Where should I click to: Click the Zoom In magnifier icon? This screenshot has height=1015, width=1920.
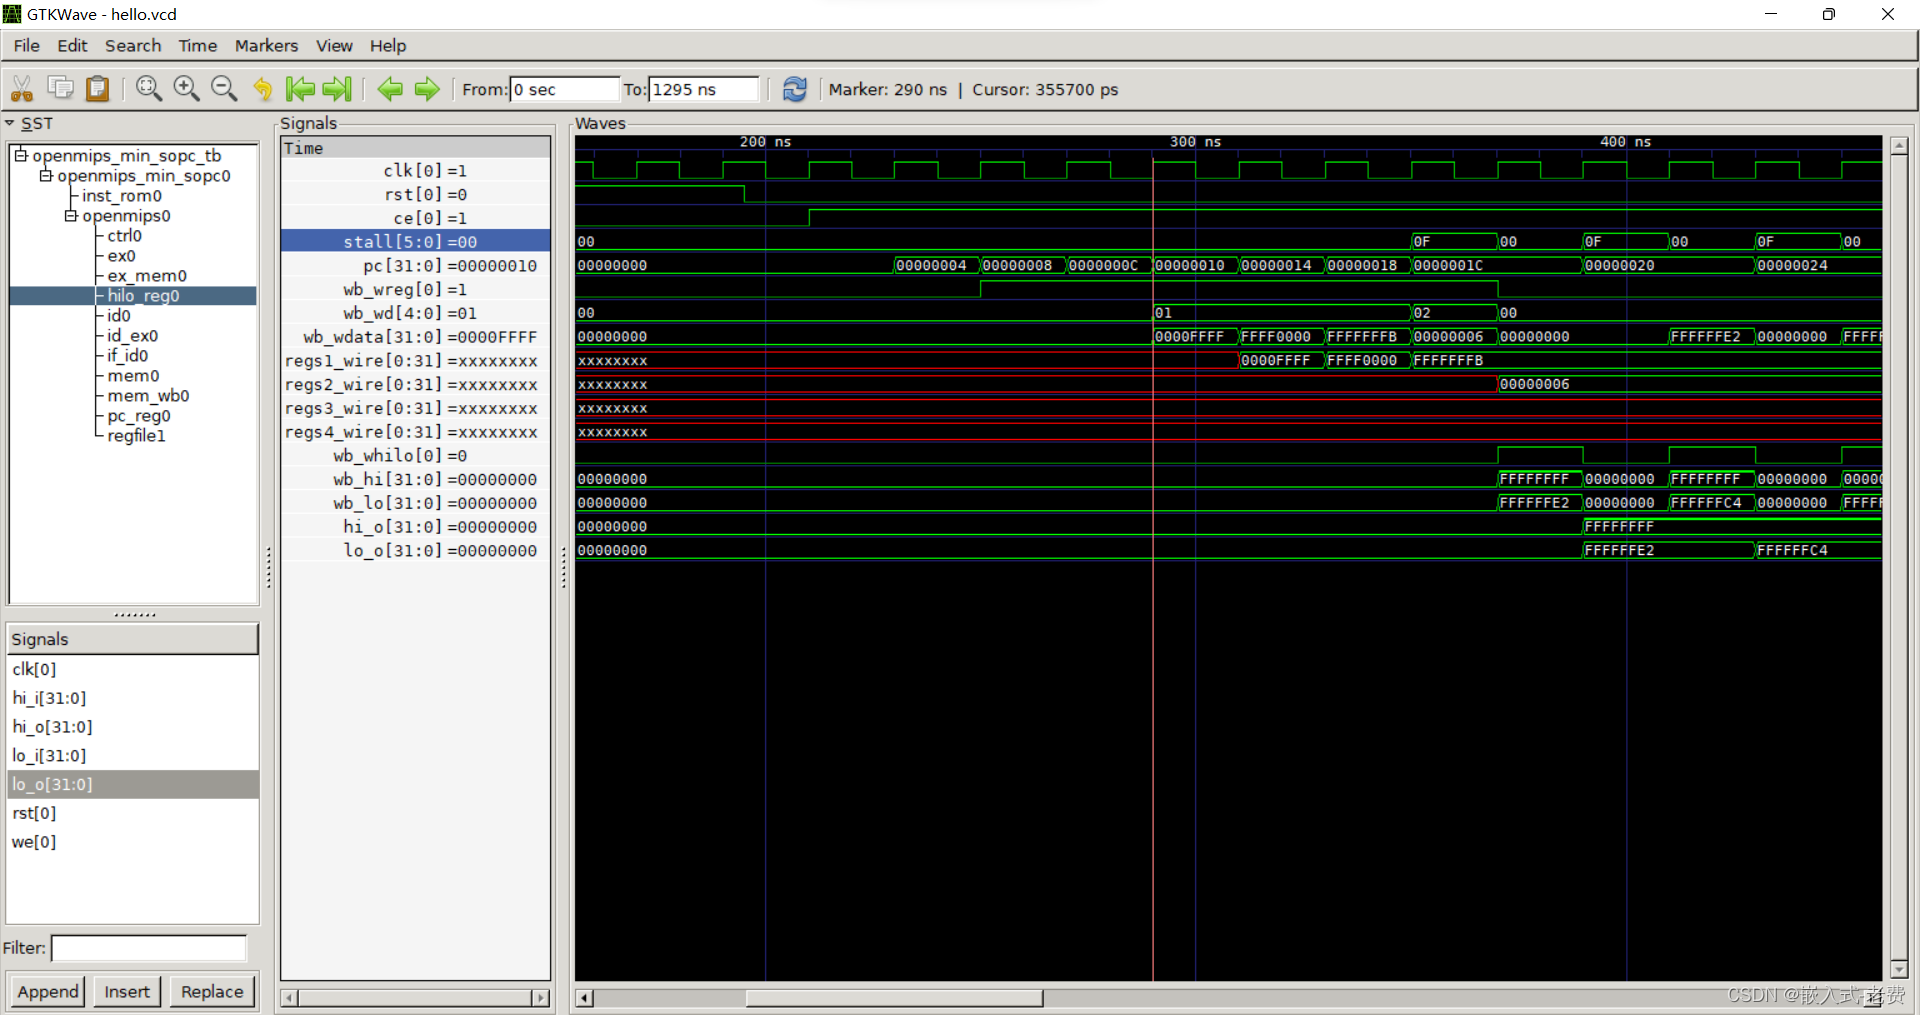(x=186, y=89)
